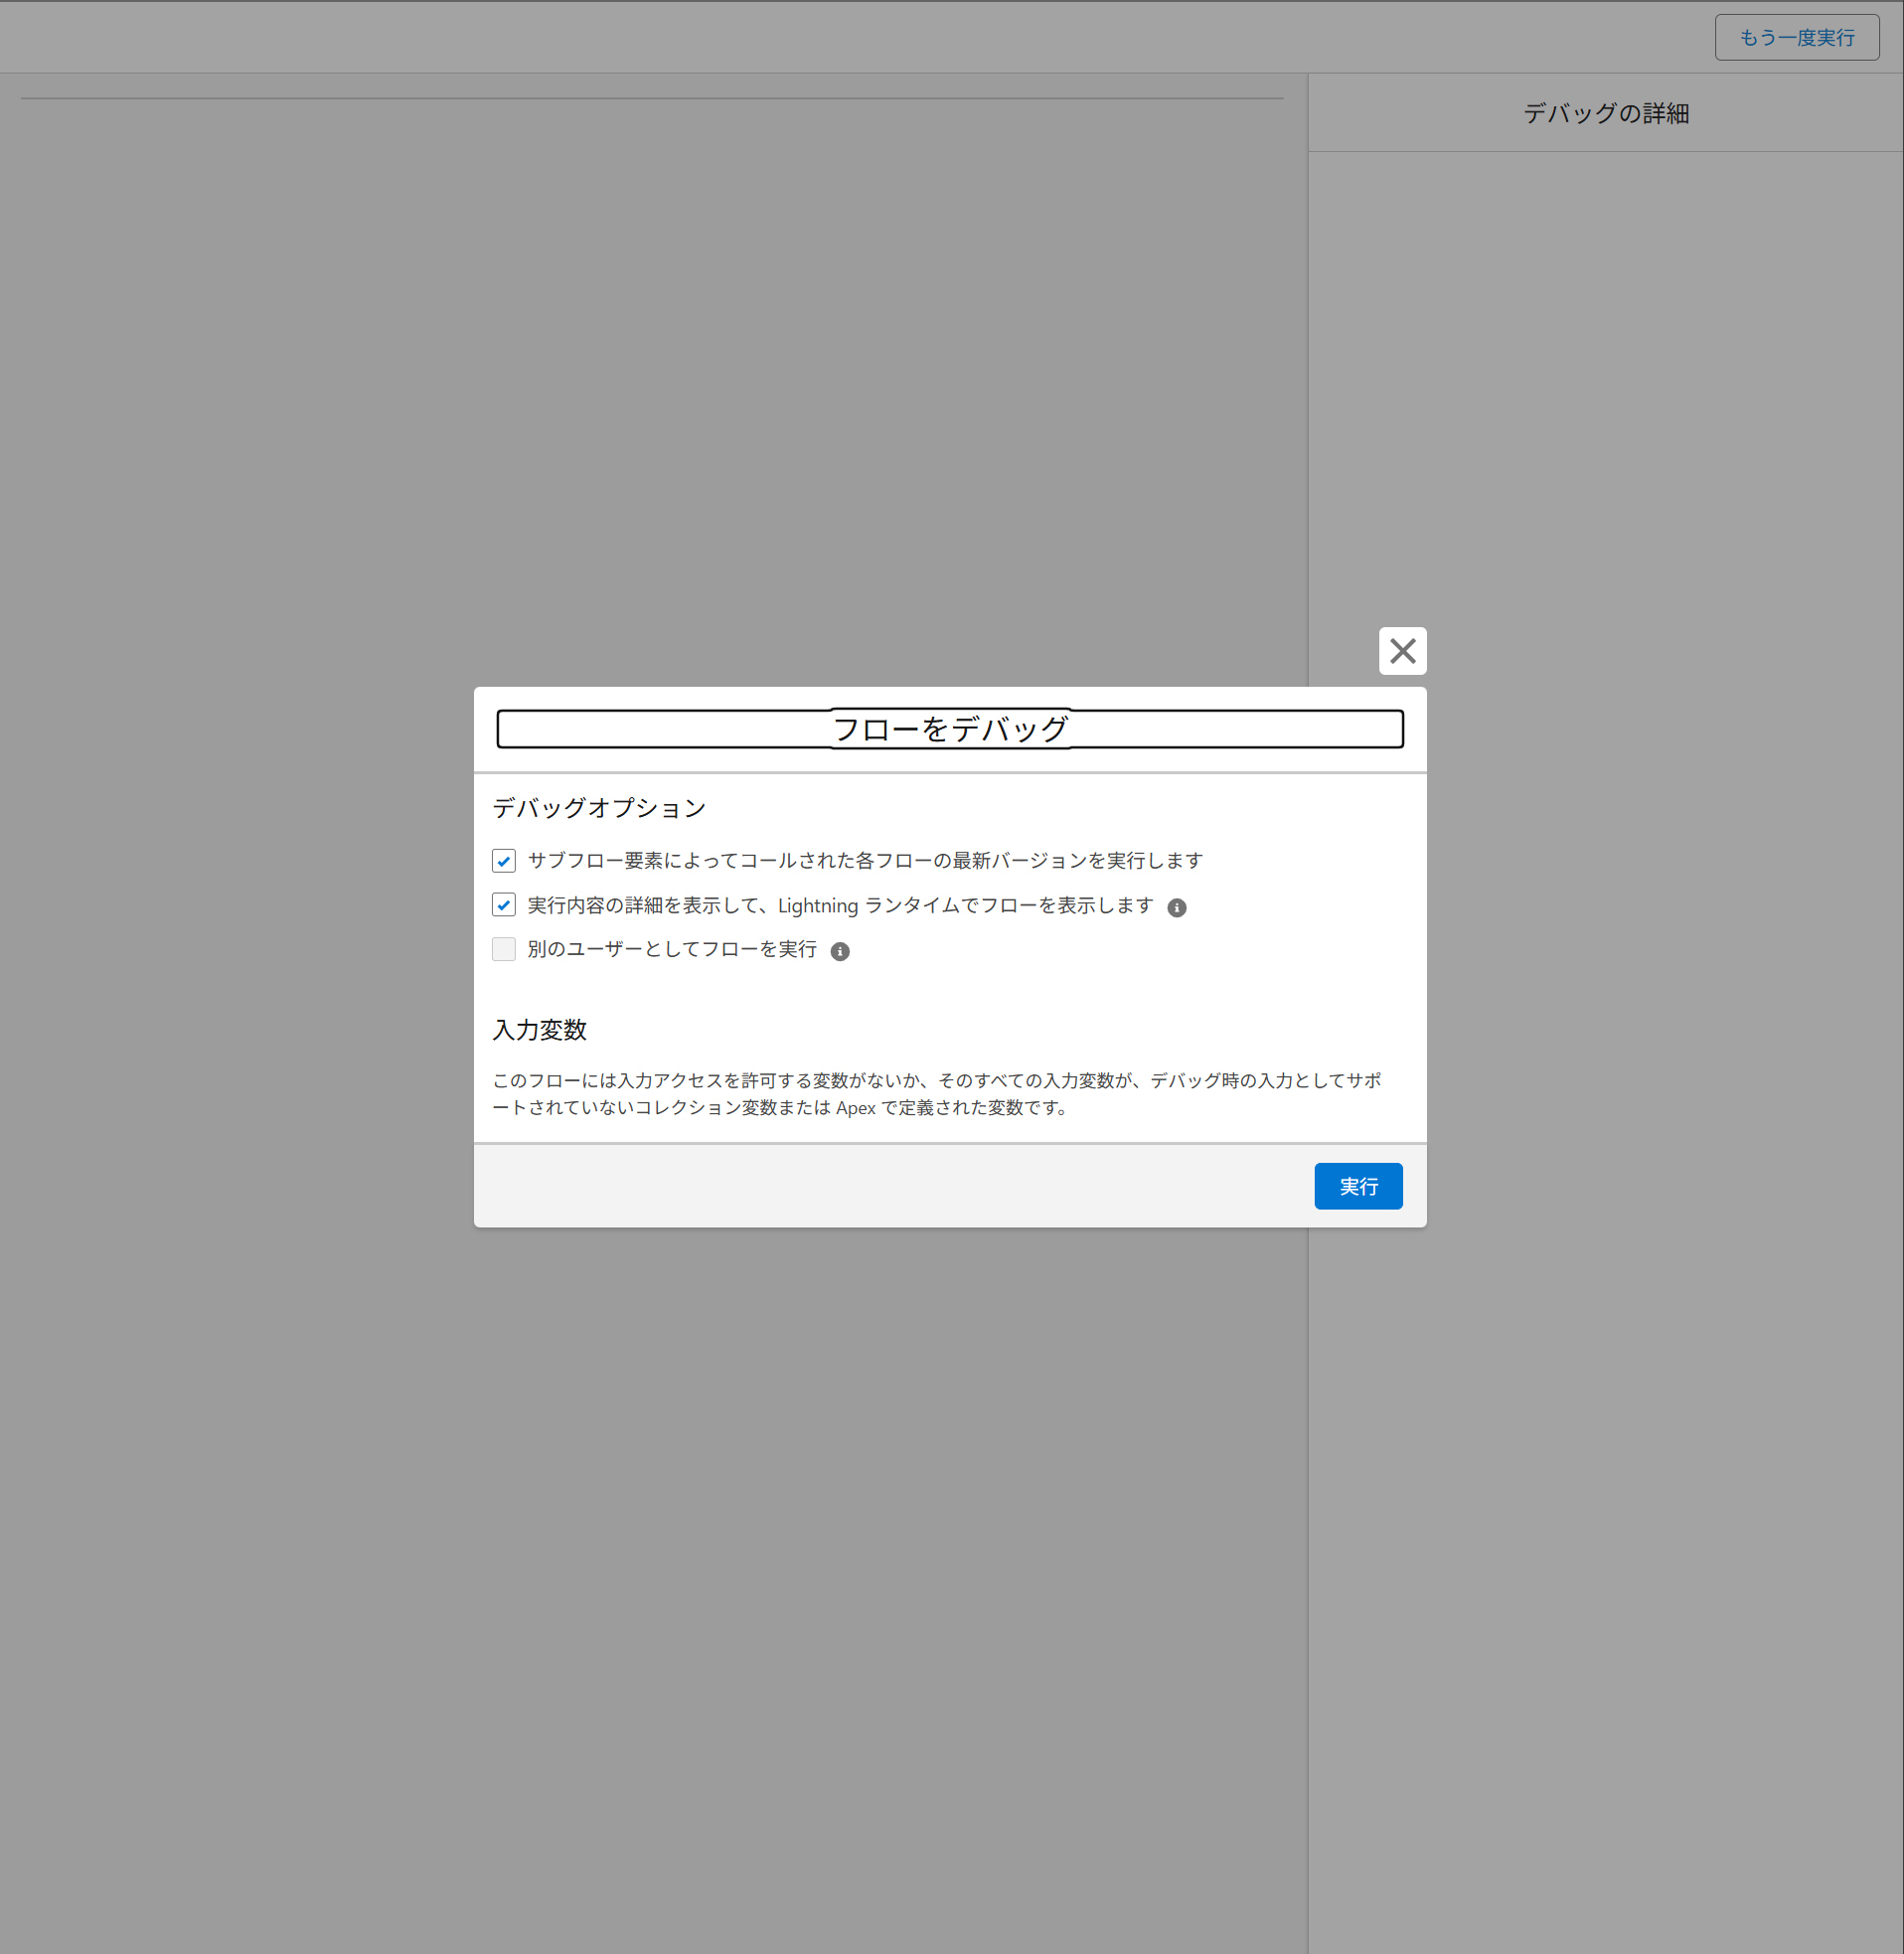Click the input variables description text

tap(938, 1094)
